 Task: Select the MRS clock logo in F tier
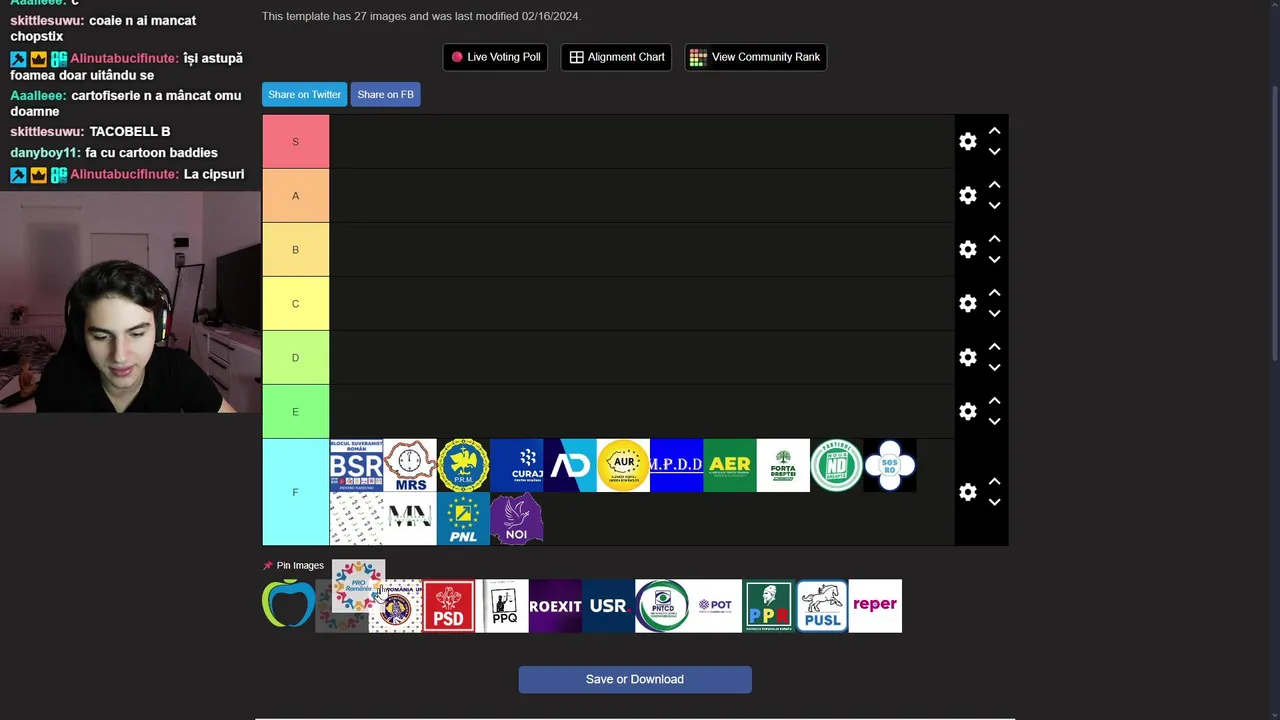[410, 465]
